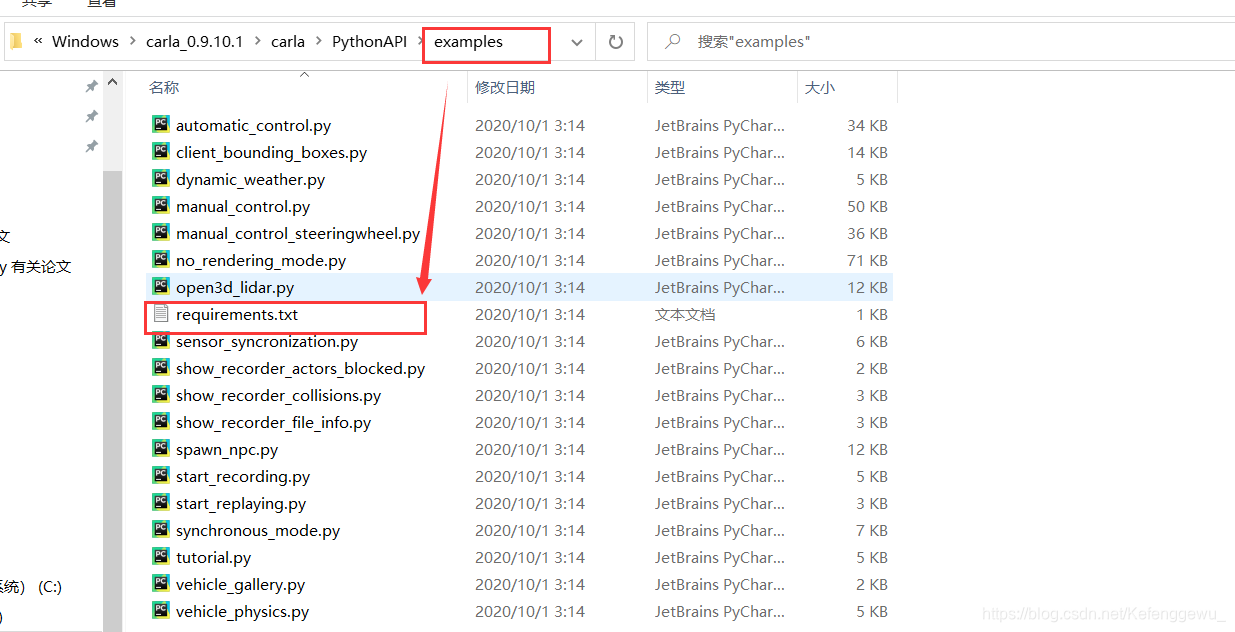Click 有关论文 item in navigation pane
This screenshot has width=1235, height=632.
point(36,267)
